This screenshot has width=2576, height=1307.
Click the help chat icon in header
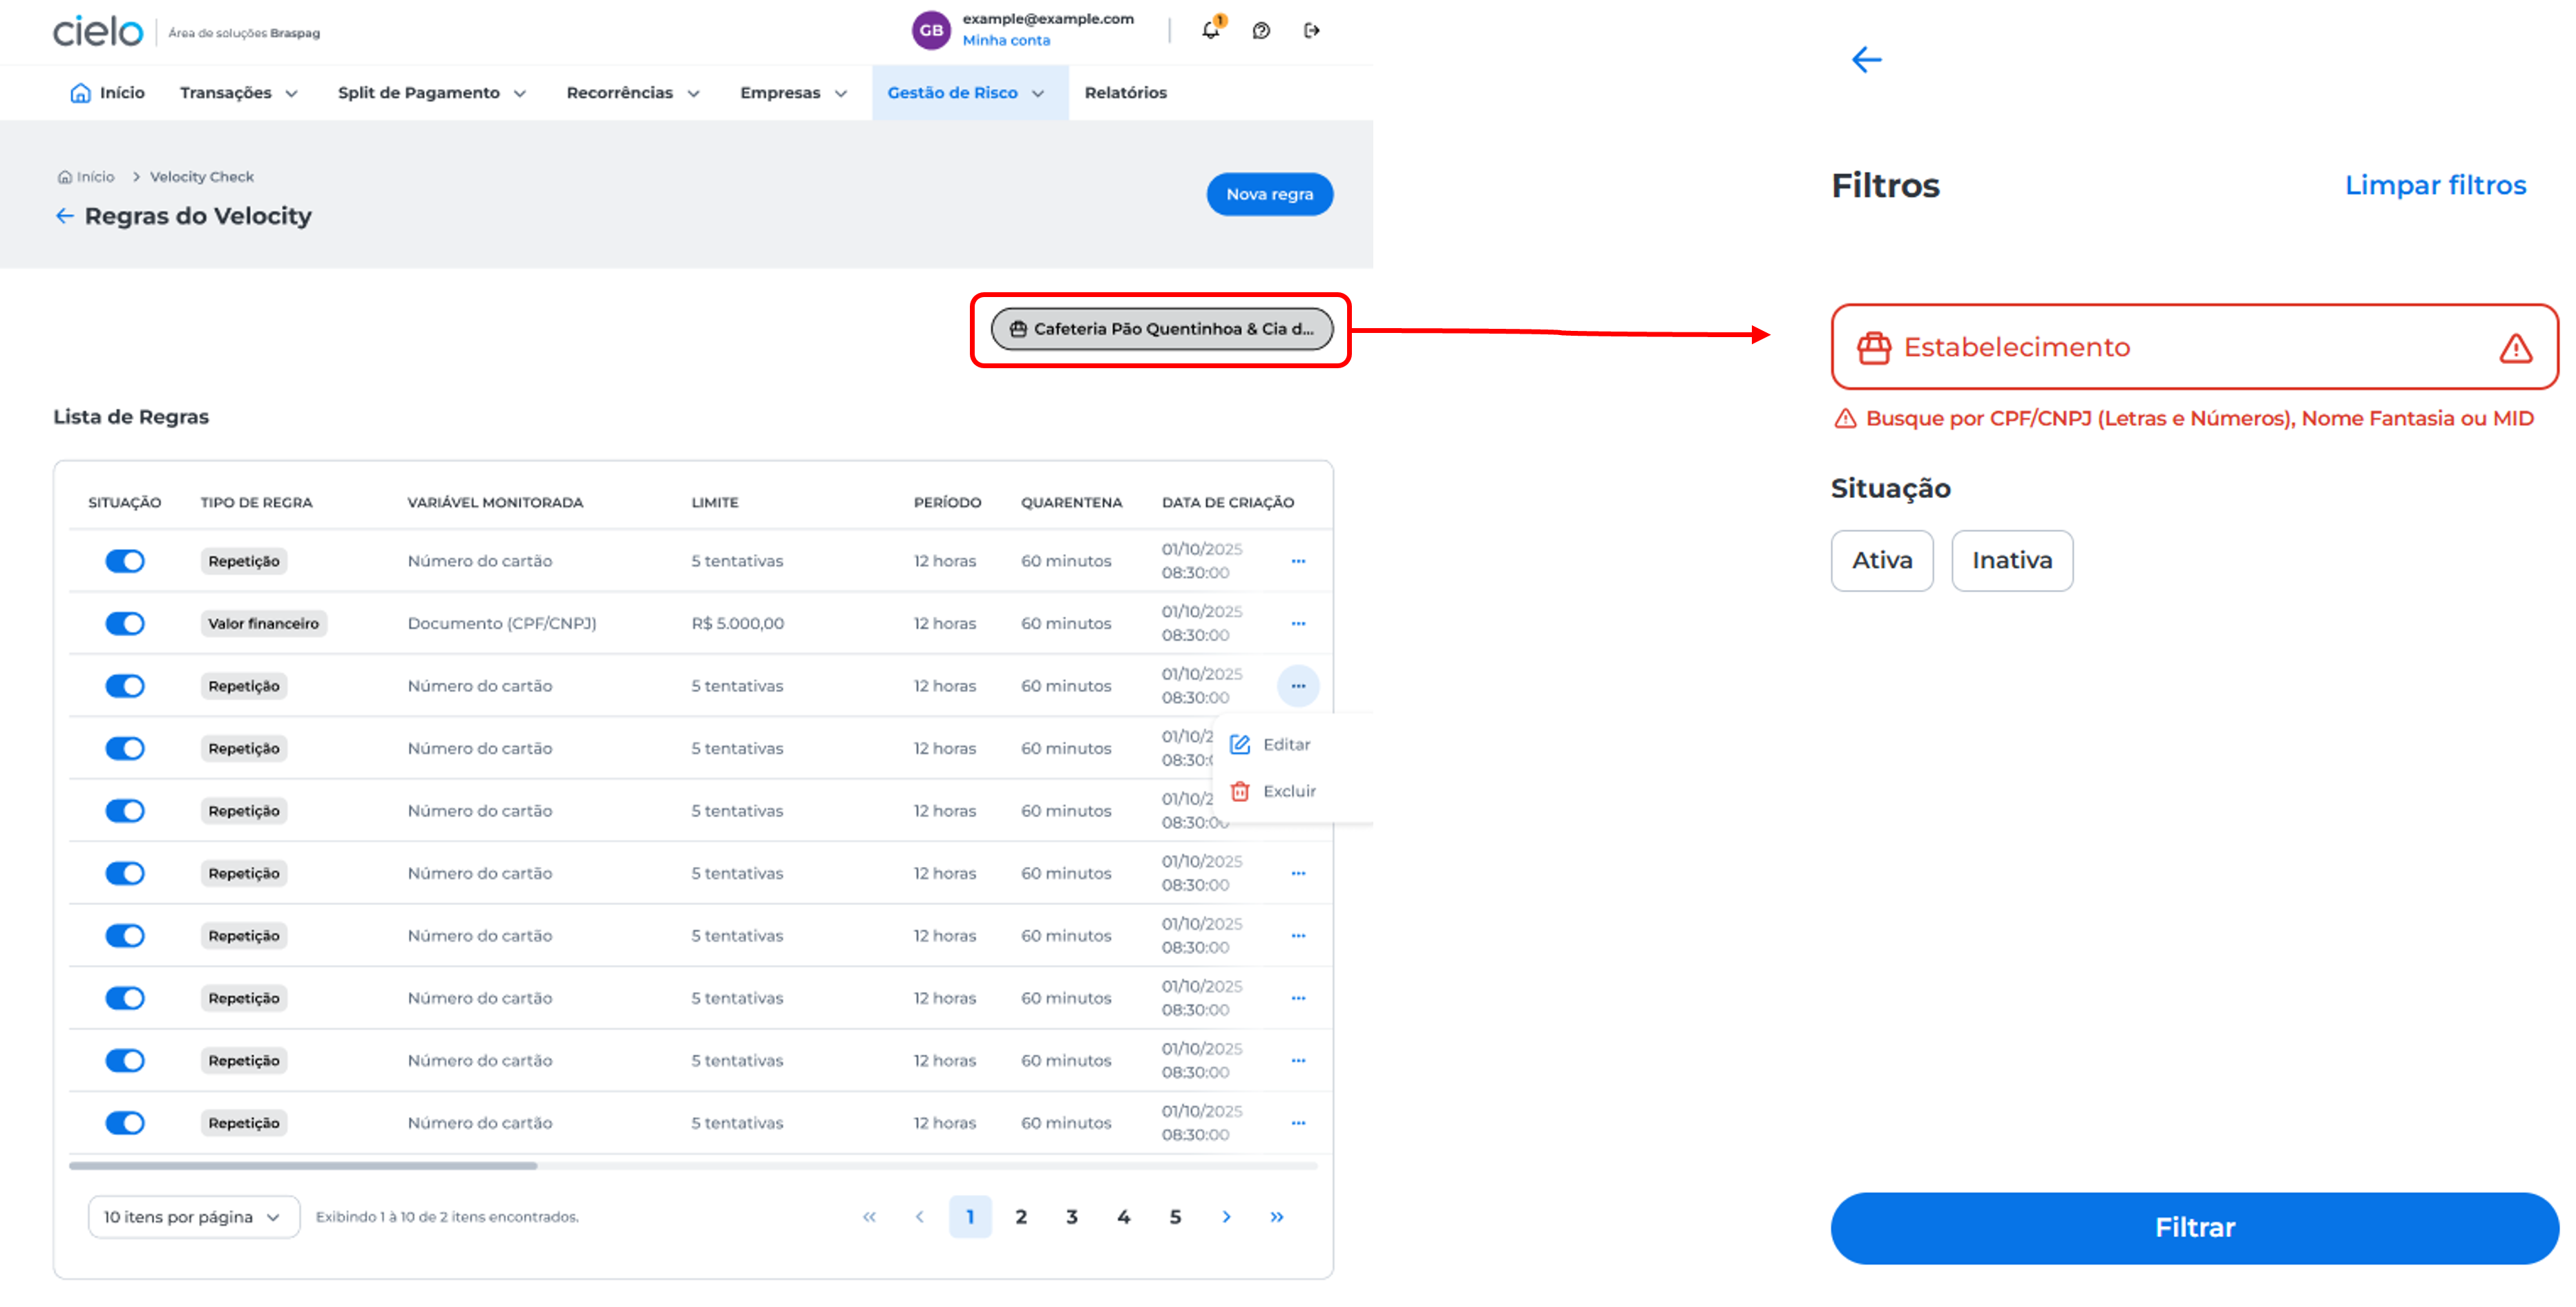1261,31
